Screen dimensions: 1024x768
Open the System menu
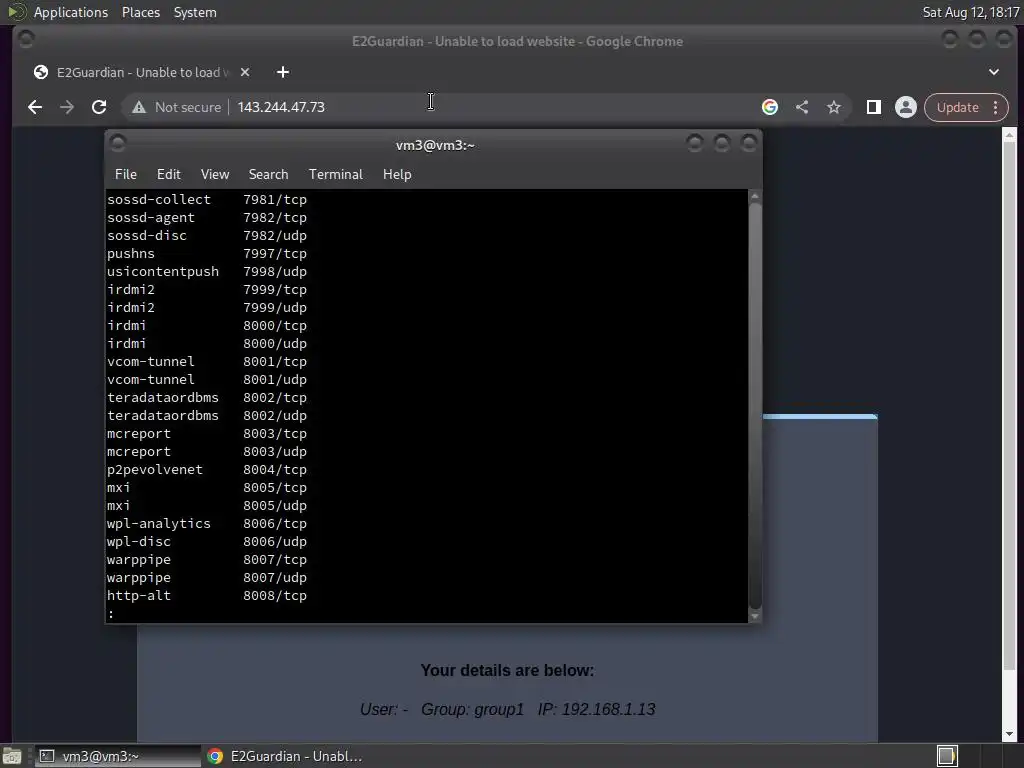point(195,12)
